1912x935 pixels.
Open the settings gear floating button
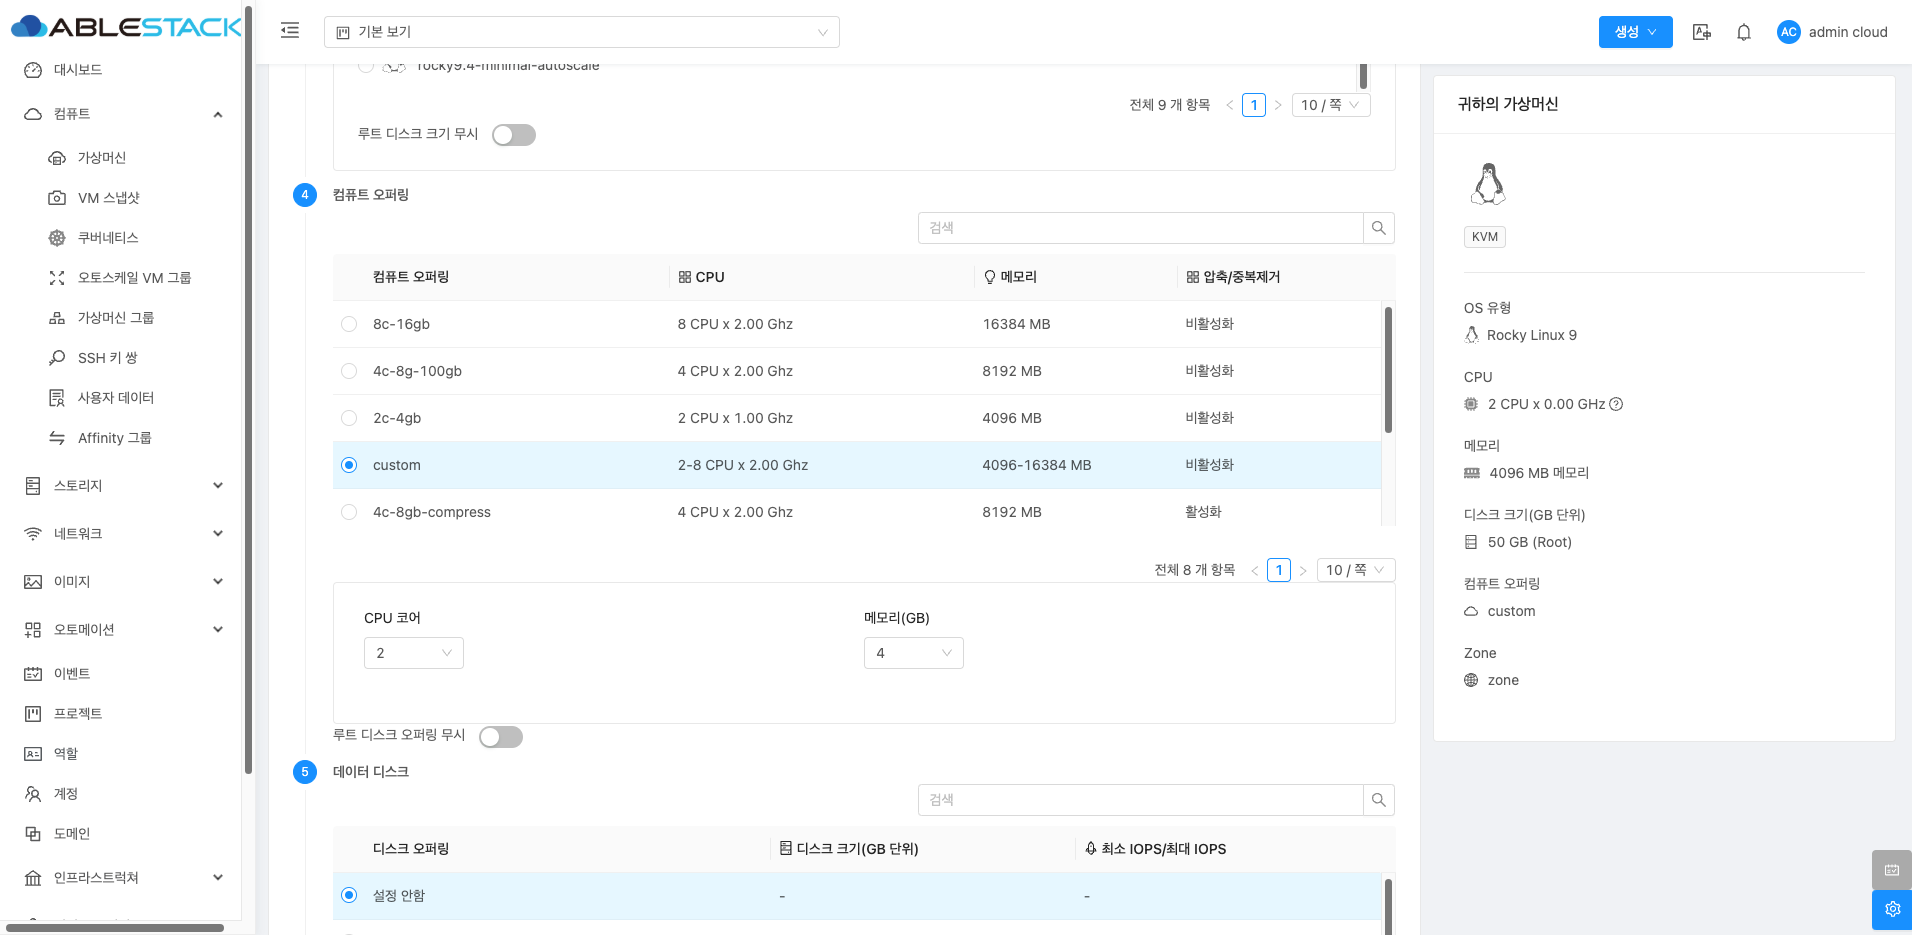click(x=1891, y=909)
